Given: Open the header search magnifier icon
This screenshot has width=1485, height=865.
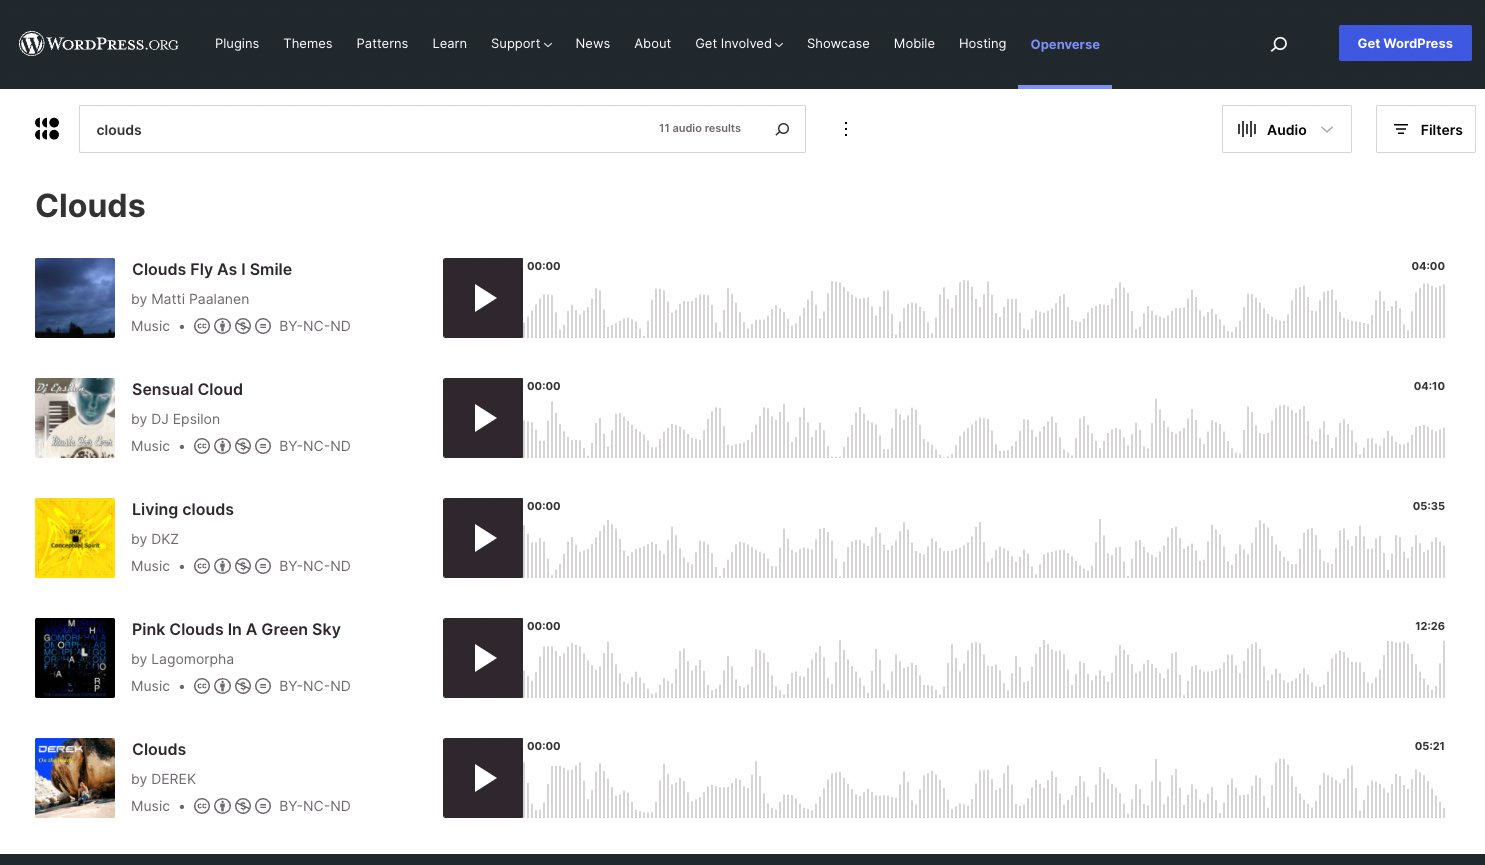Looking at the screenshot, I should point(1279,44).
